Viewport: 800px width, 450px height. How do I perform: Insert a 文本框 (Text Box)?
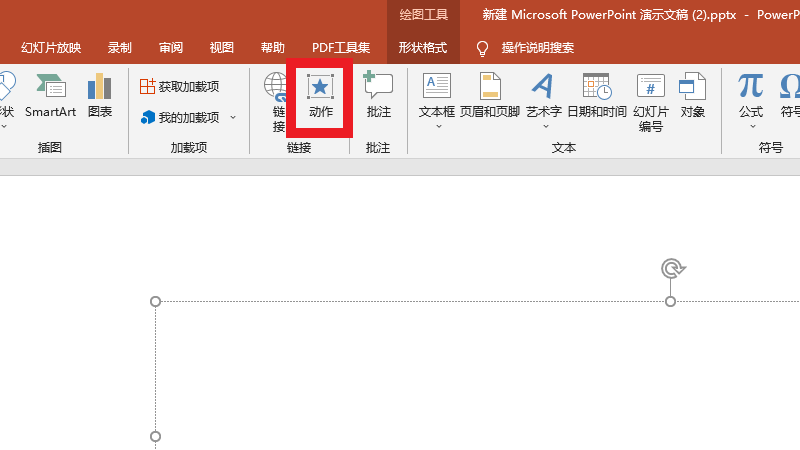[437, 96]
